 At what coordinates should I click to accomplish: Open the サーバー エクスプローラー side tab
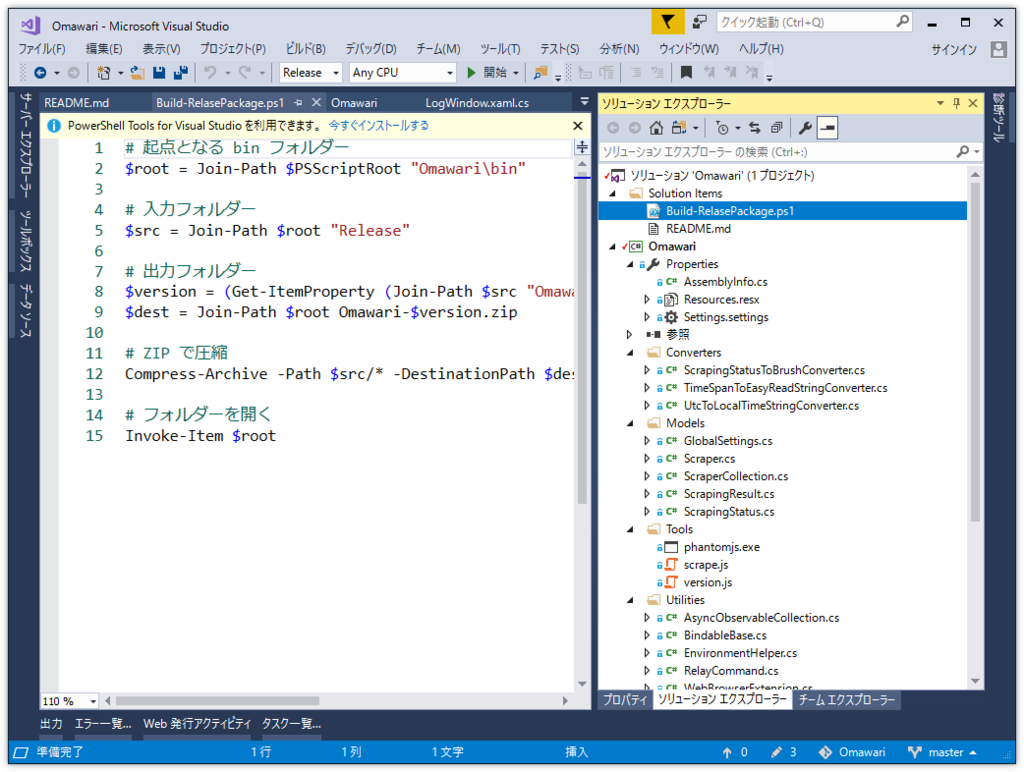25,145
